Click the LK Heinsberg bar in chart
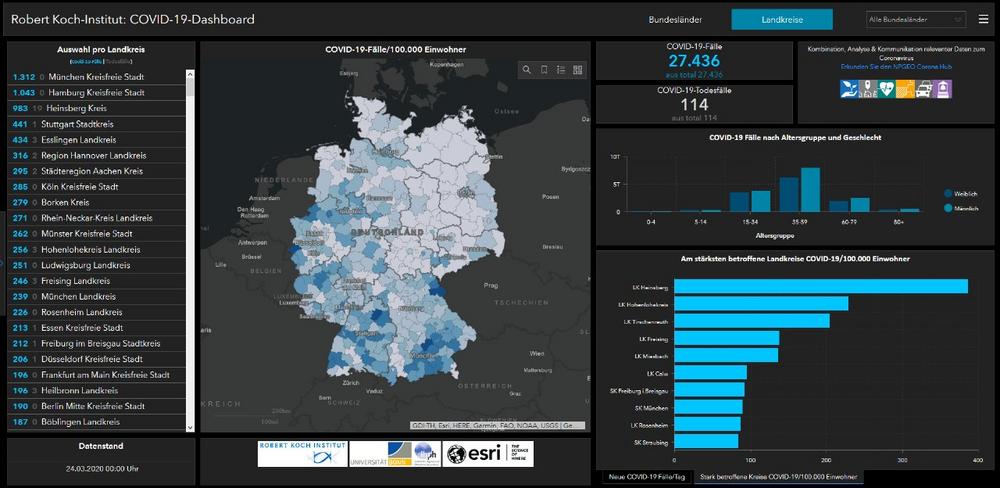 coord(820,287)
